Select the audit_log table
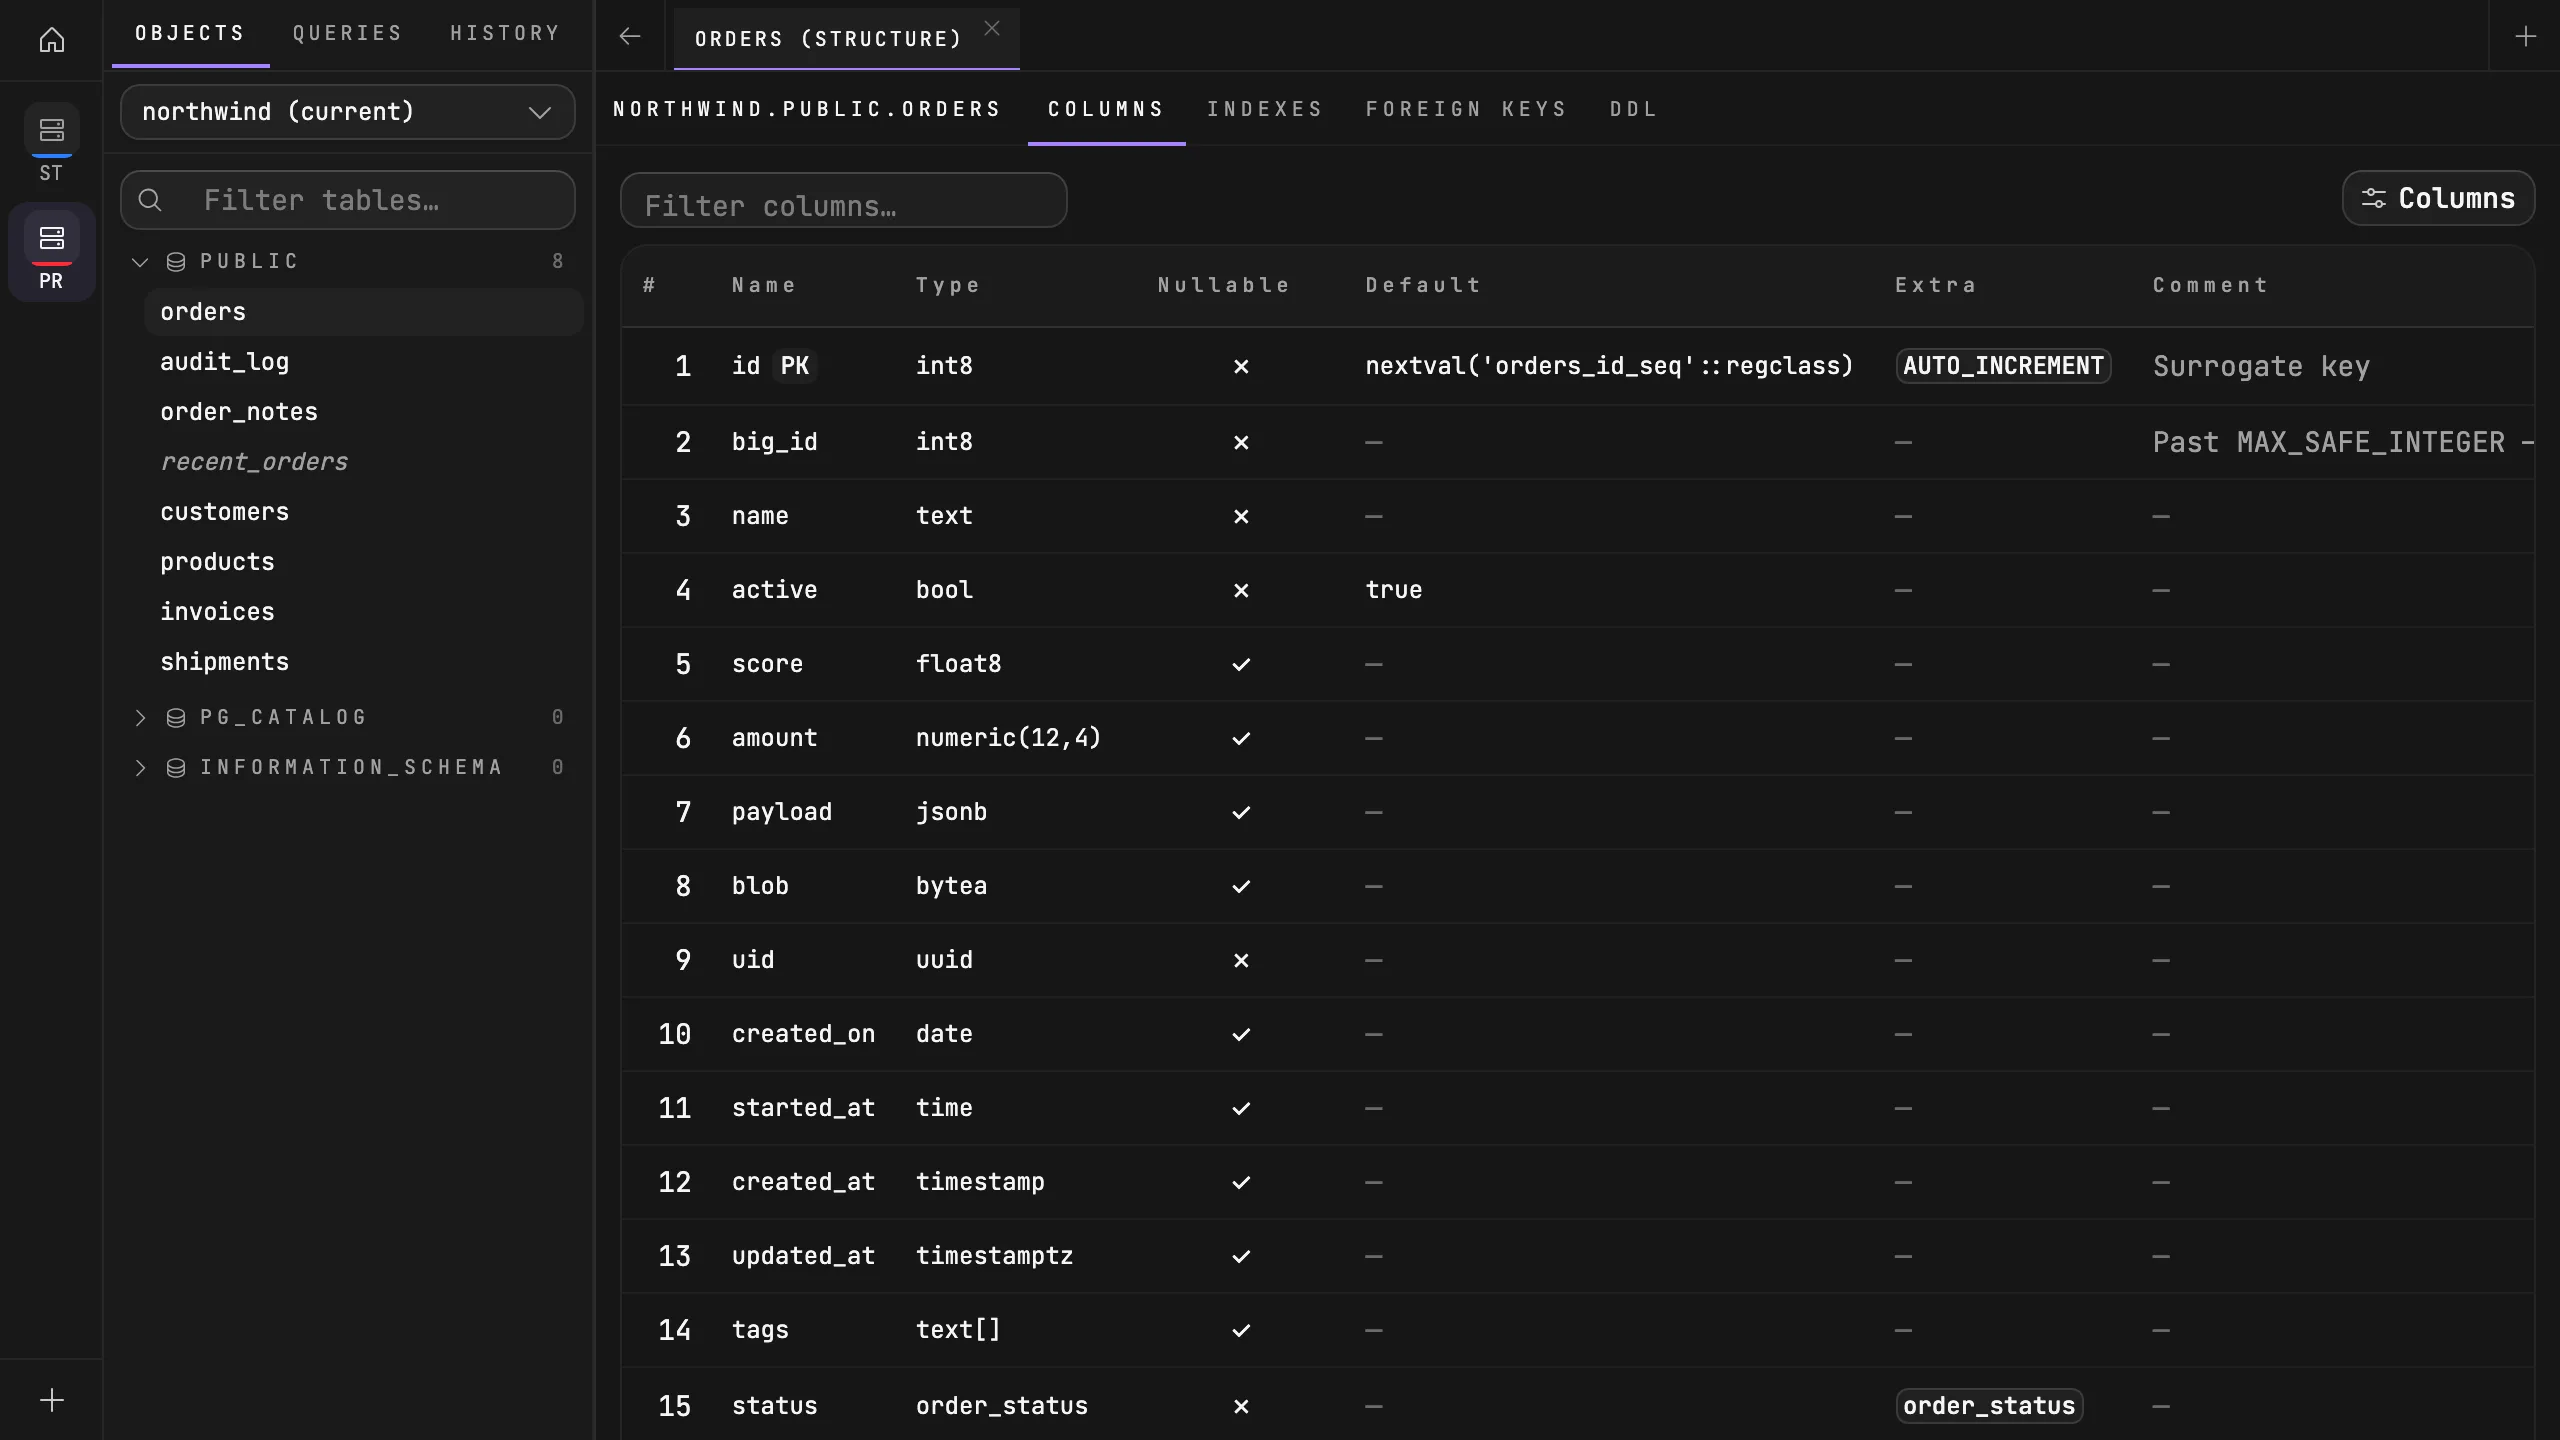The height and width of the screenshot is (1440, 2560). (x=363, y=362)
